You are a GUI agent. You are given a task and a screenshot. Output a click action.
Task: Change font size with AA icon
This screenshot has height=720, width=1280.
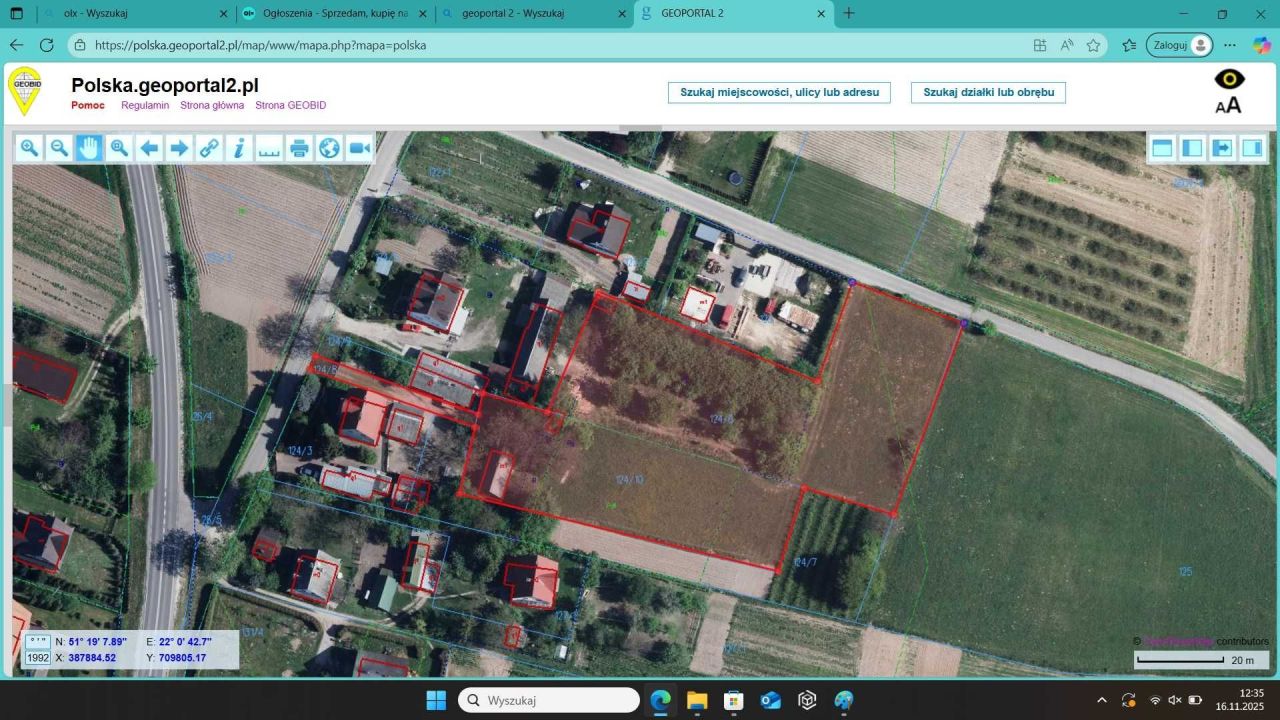click(x=1229, y=105)
